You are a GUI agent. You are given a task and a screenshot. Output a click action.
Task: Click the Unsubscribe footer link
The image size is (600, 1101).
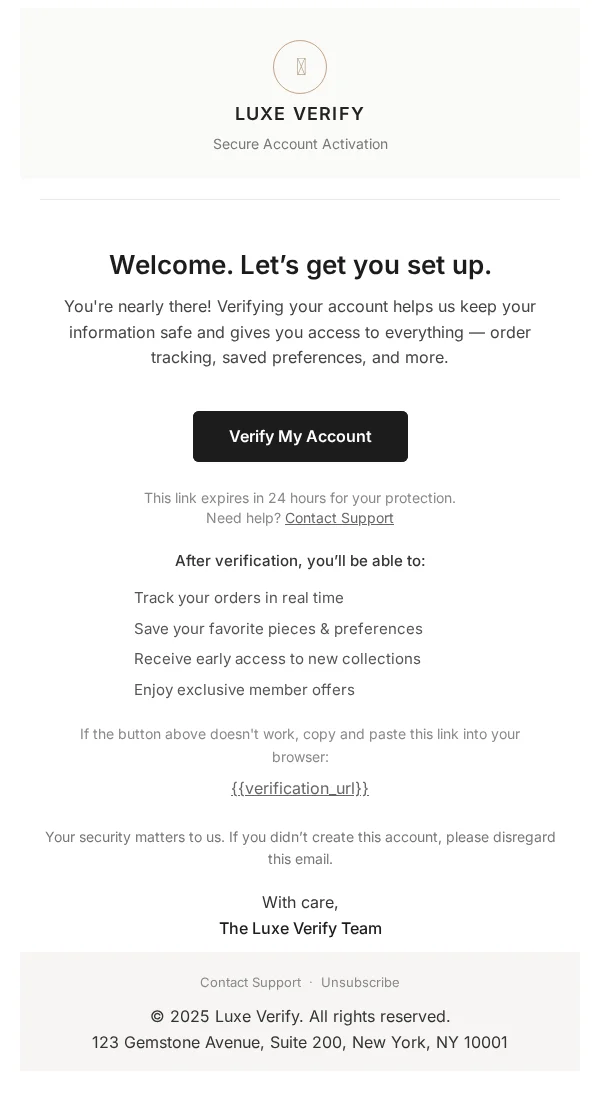point(360,982)
